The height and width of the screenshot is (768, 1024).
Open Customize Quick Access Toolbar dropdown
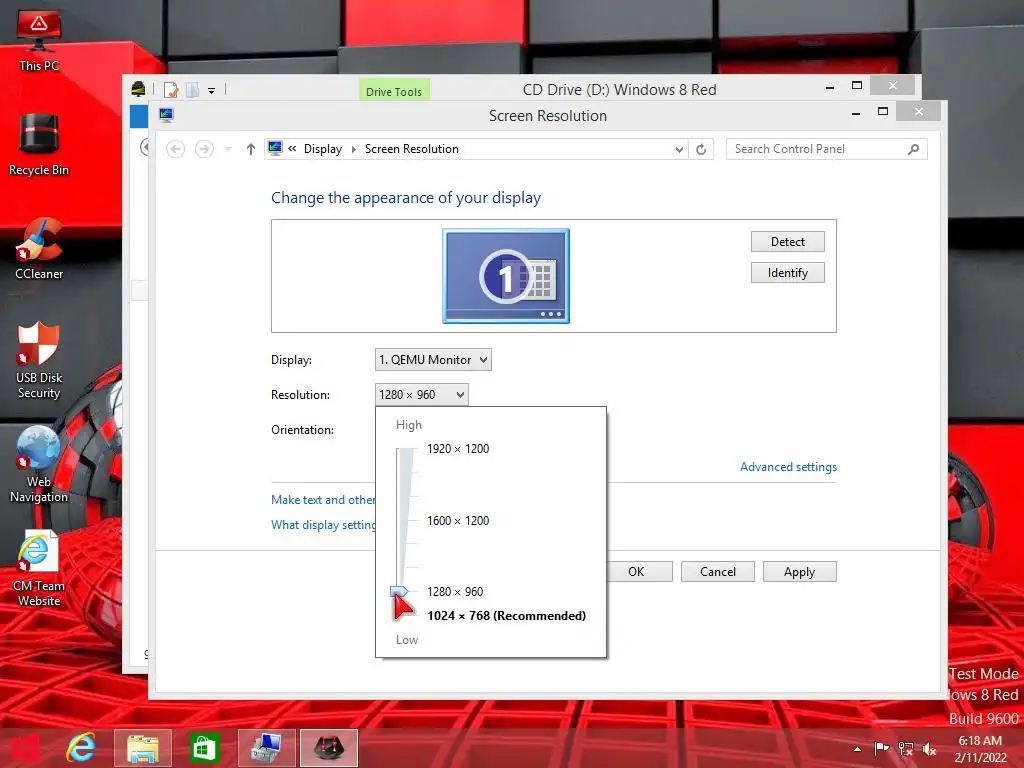(x=212, y=91)
